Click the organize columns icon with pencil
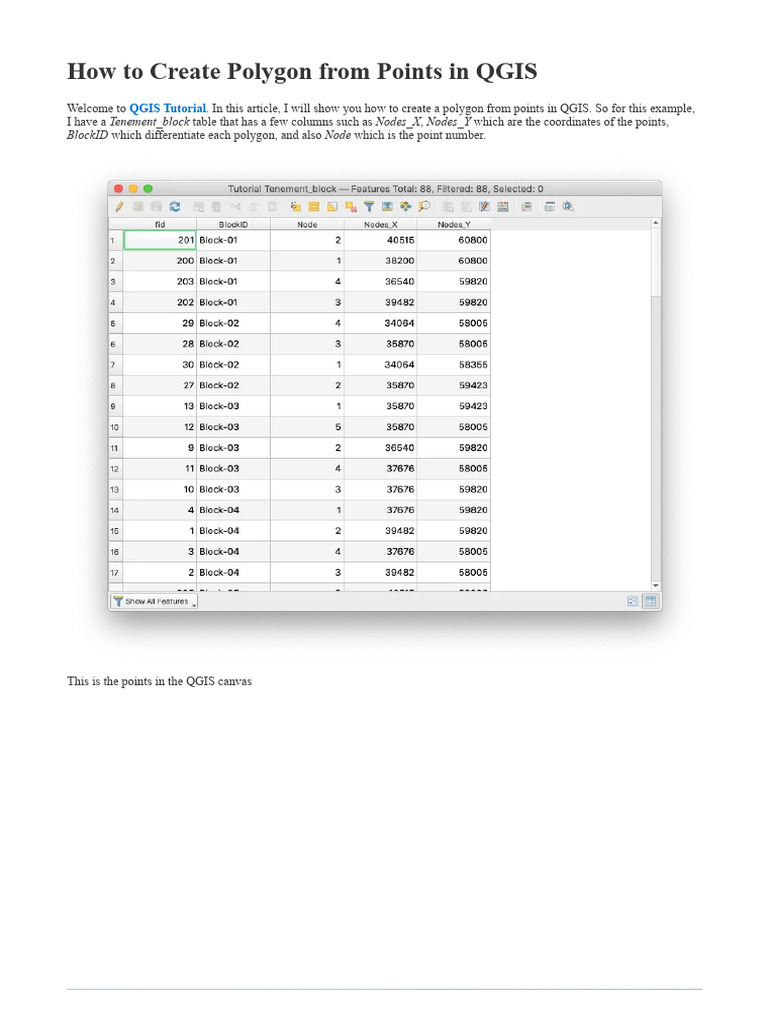This screenshot has height=1024, width=768. click(484, 206)
